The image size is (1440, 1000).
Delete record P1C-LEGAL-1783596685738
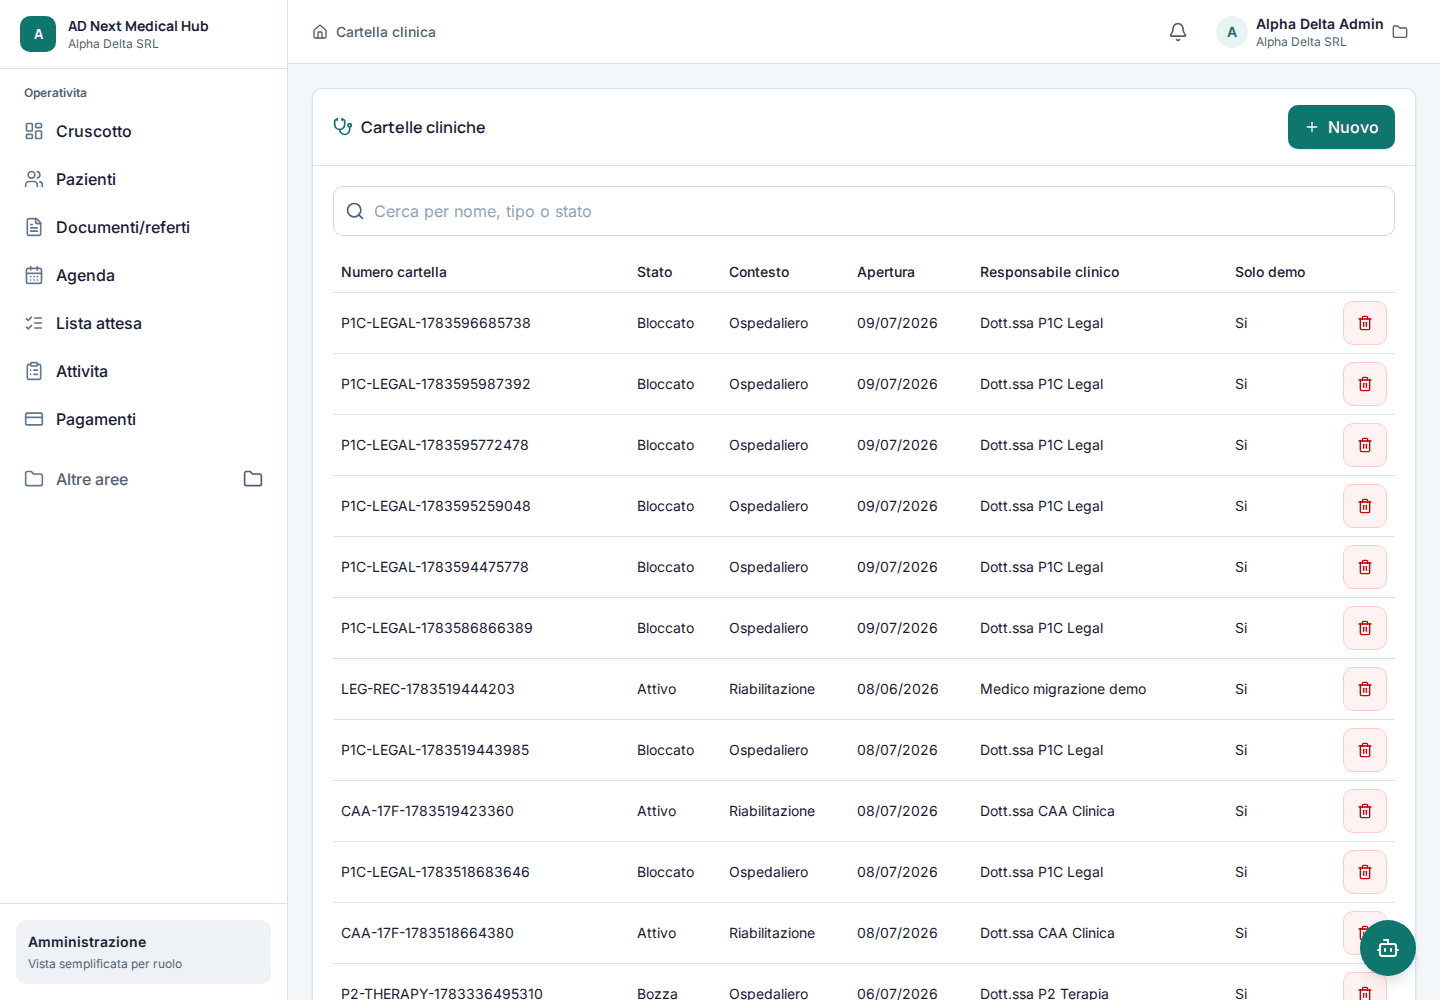[x=1365, y=323]
